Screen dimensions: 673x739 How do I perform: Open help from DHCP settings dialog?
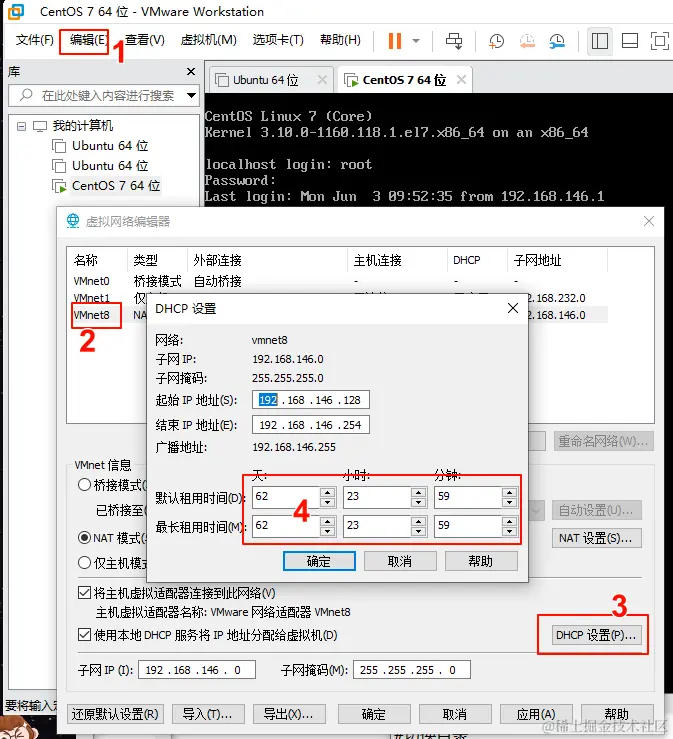pos(481,561)
